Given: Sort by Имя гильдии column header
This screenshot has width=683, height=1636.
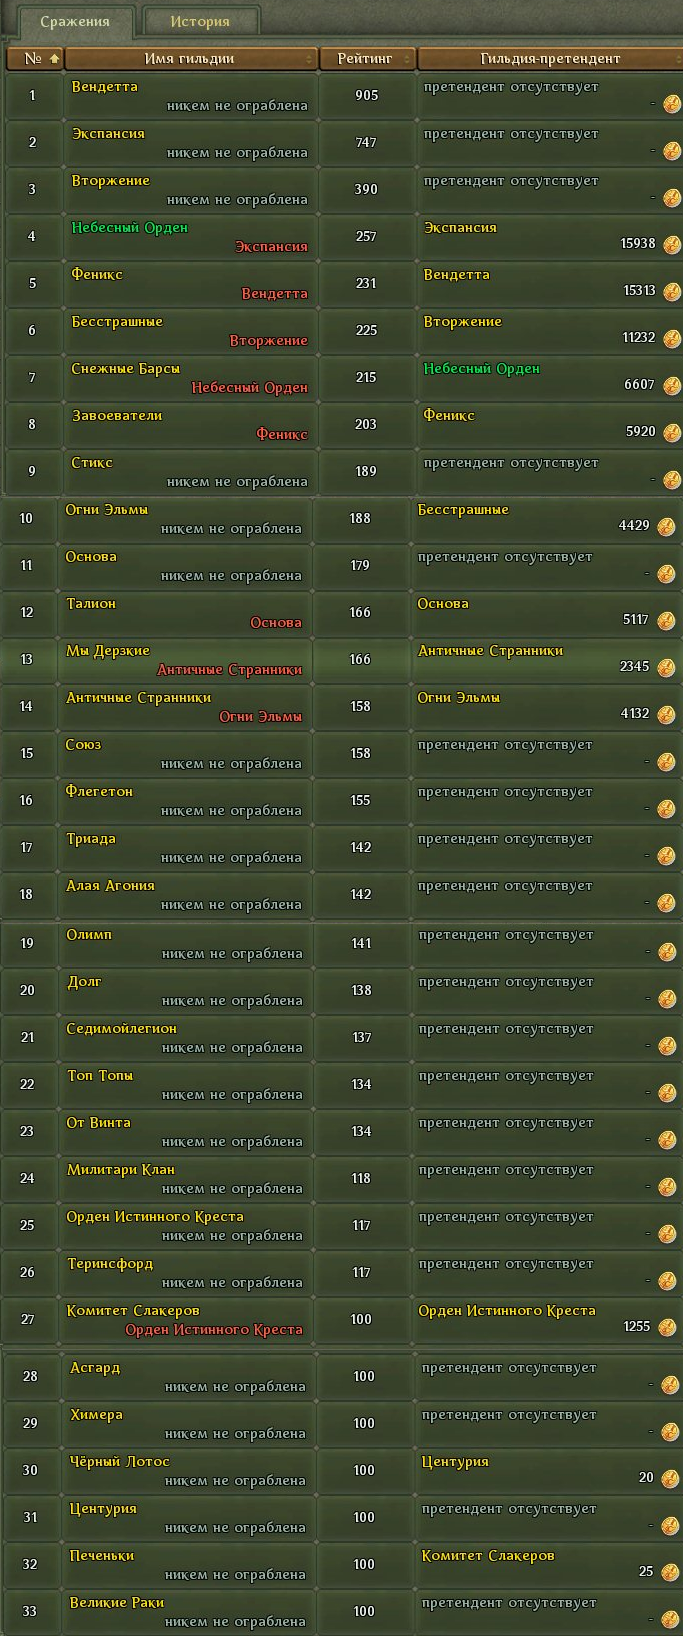Looking at the screenshot, I should point(190,59).
